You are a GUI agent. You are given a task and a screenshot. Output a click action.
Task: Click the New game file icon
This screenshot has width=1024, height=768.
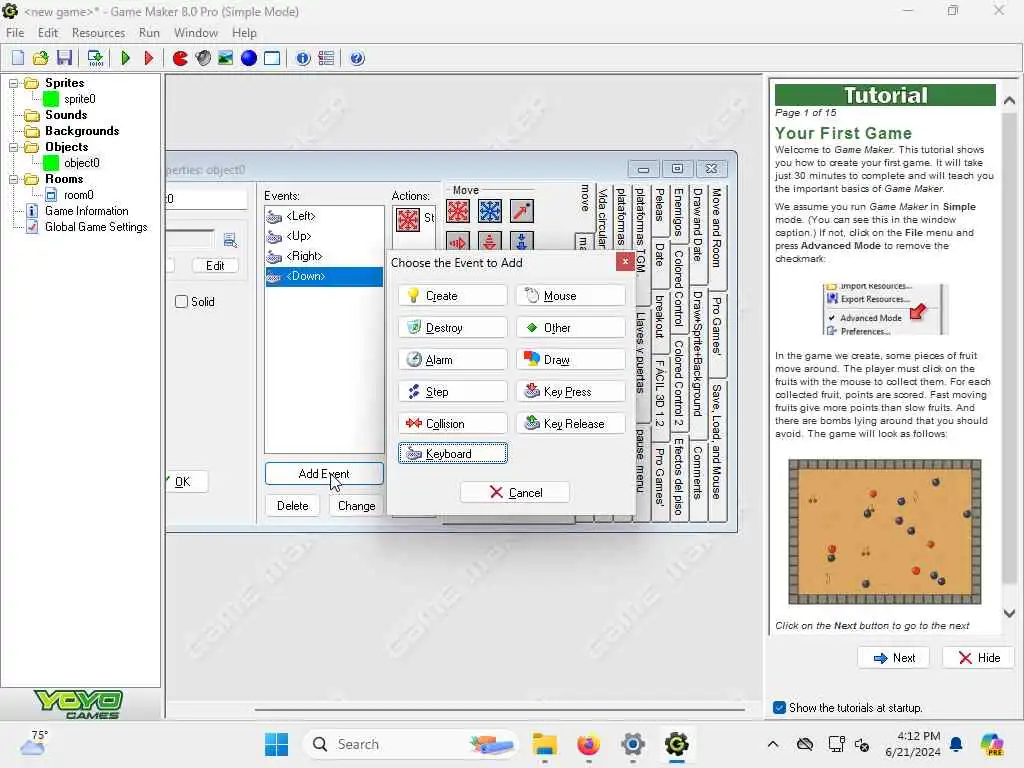tap(18, 58)
